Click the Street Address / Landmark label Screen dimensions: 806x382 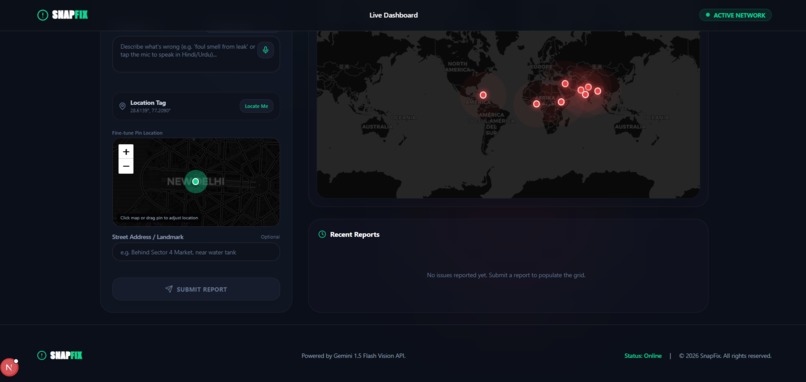[x=148, y=237]
